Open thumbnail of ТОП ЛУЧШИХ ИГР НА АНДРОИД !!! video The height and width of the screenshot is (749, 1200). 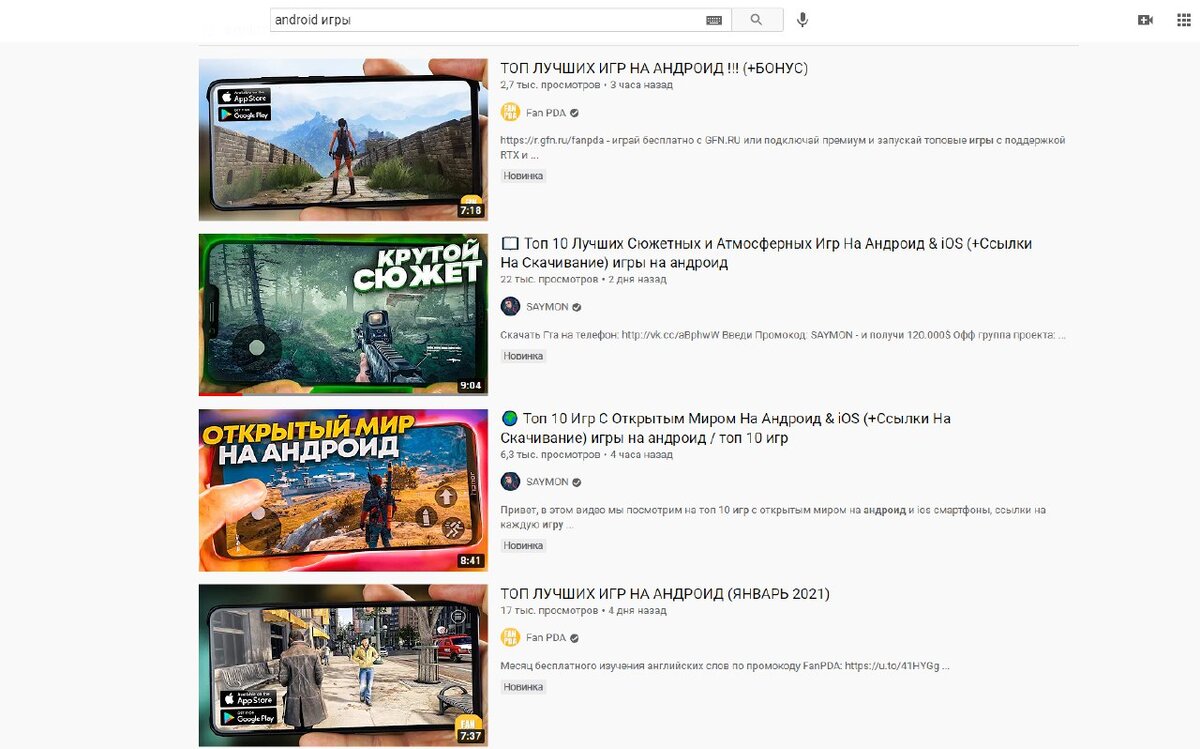pyautogui.click(x=343, y=139)
